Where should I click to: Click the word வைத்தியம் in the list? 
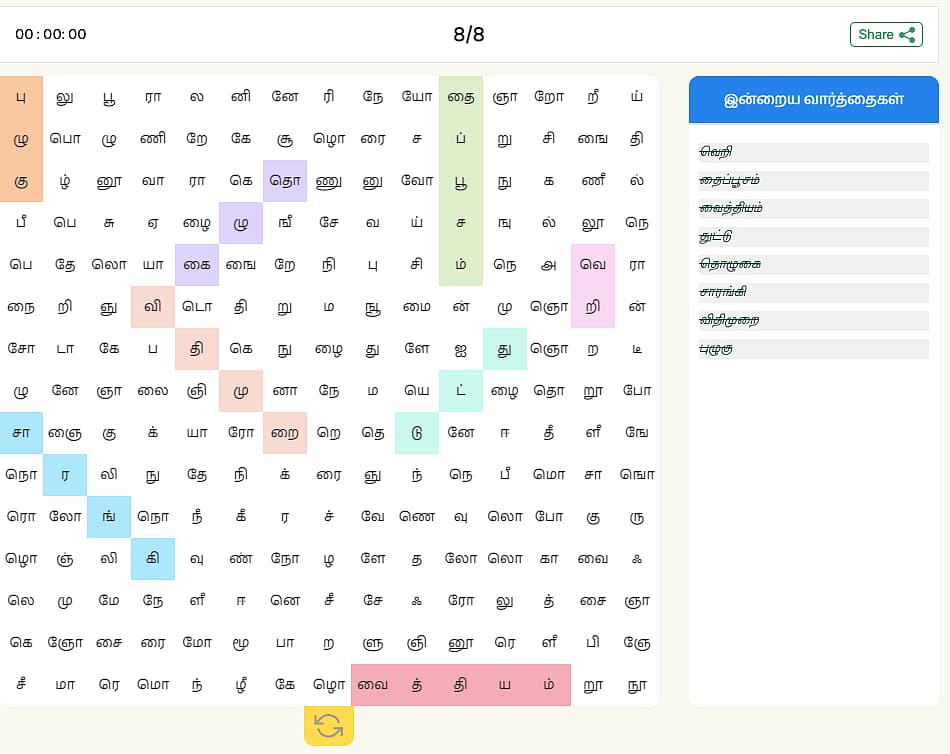[731, 208]
